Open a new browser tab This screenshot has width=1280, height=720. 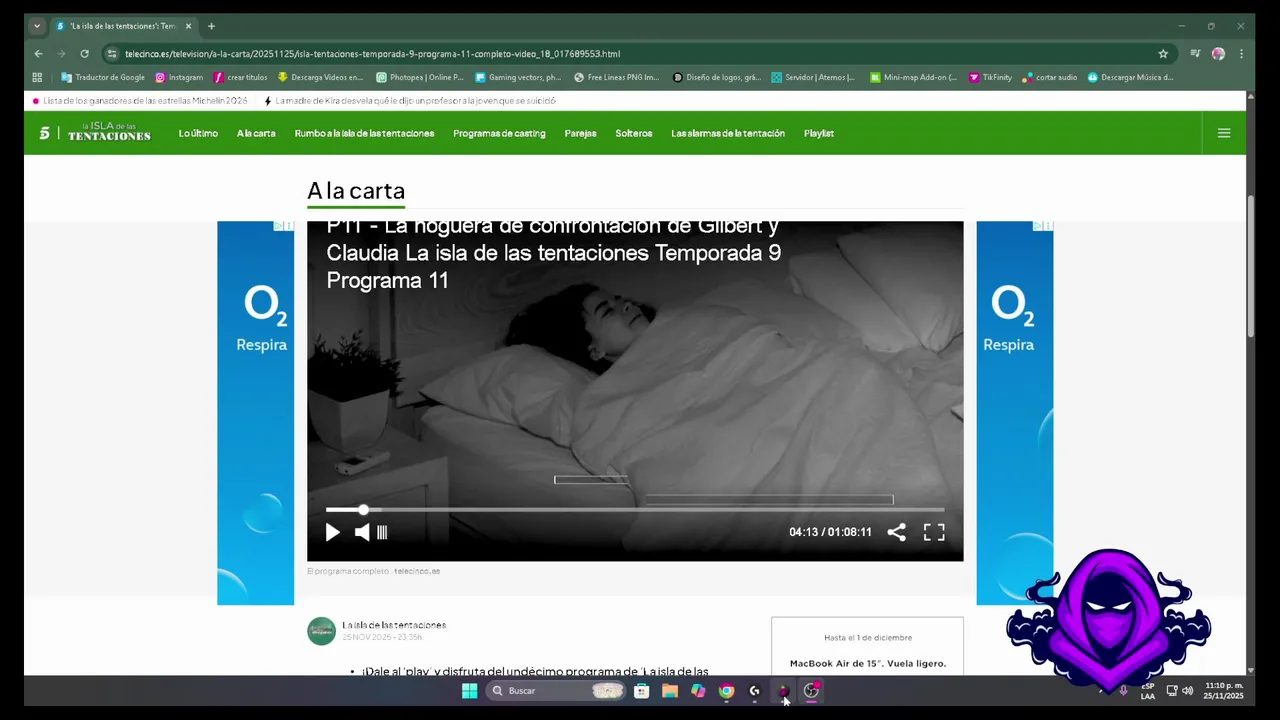[x=211, y=26]
